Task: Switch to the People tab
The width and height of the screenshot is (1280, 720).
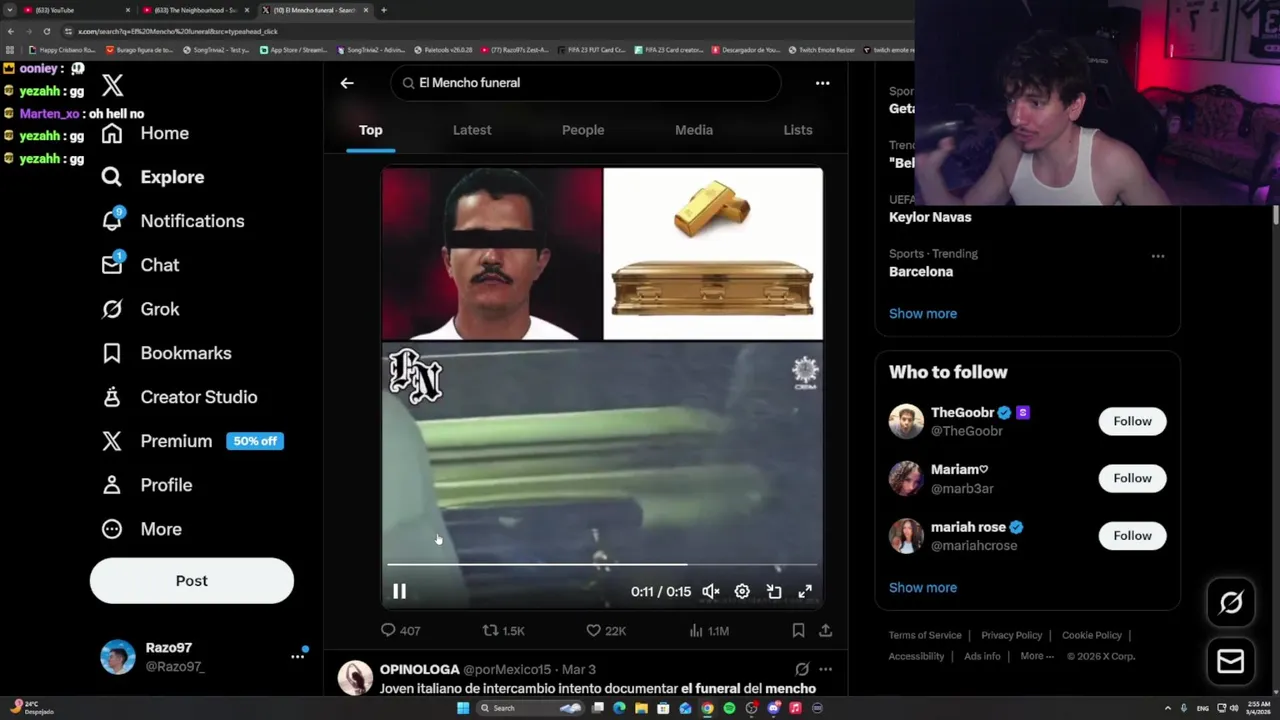Action: (583, 130)
